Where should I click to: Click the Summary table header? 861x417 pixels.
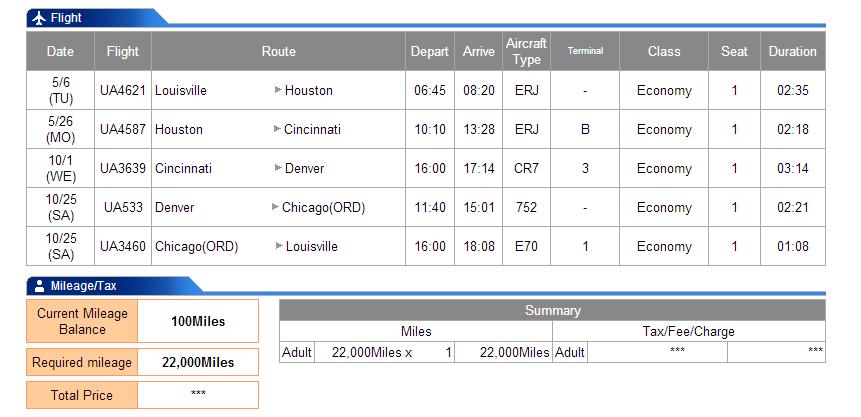552,310
